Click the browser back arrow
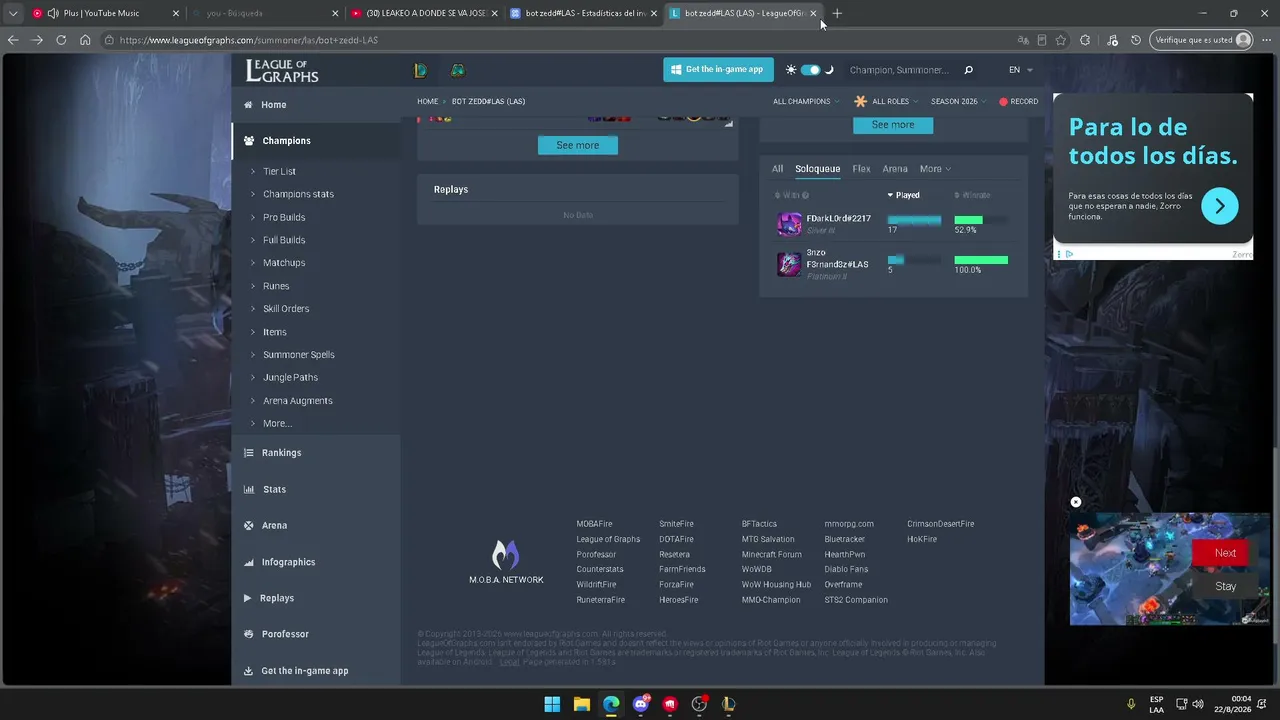This screenshot has height=720, width=1280. [x=13, y=40]
